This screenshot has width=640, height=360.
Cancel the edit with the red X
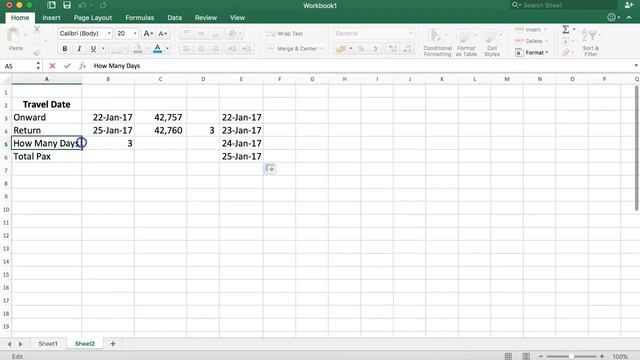tap(52, 66)
